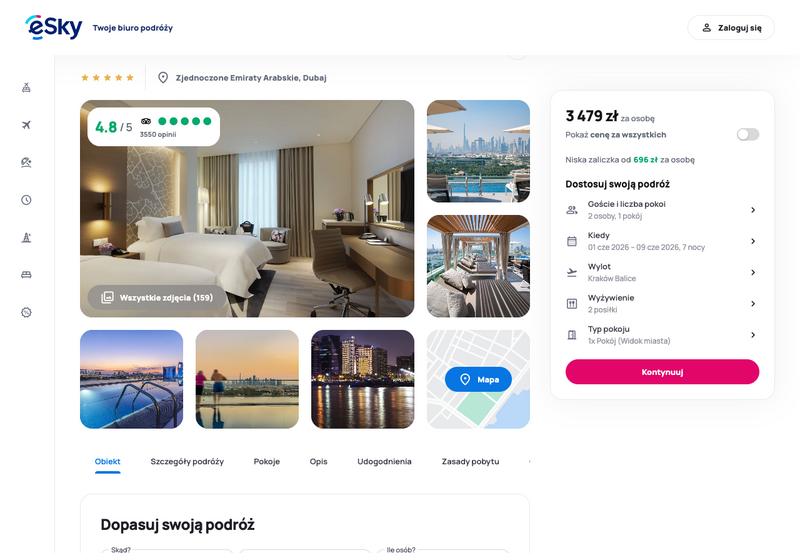This screenshot has height=553, width=800.
Task: Open the beach umbrella holidays sidebar icon
Action: [x=27, y=162]
